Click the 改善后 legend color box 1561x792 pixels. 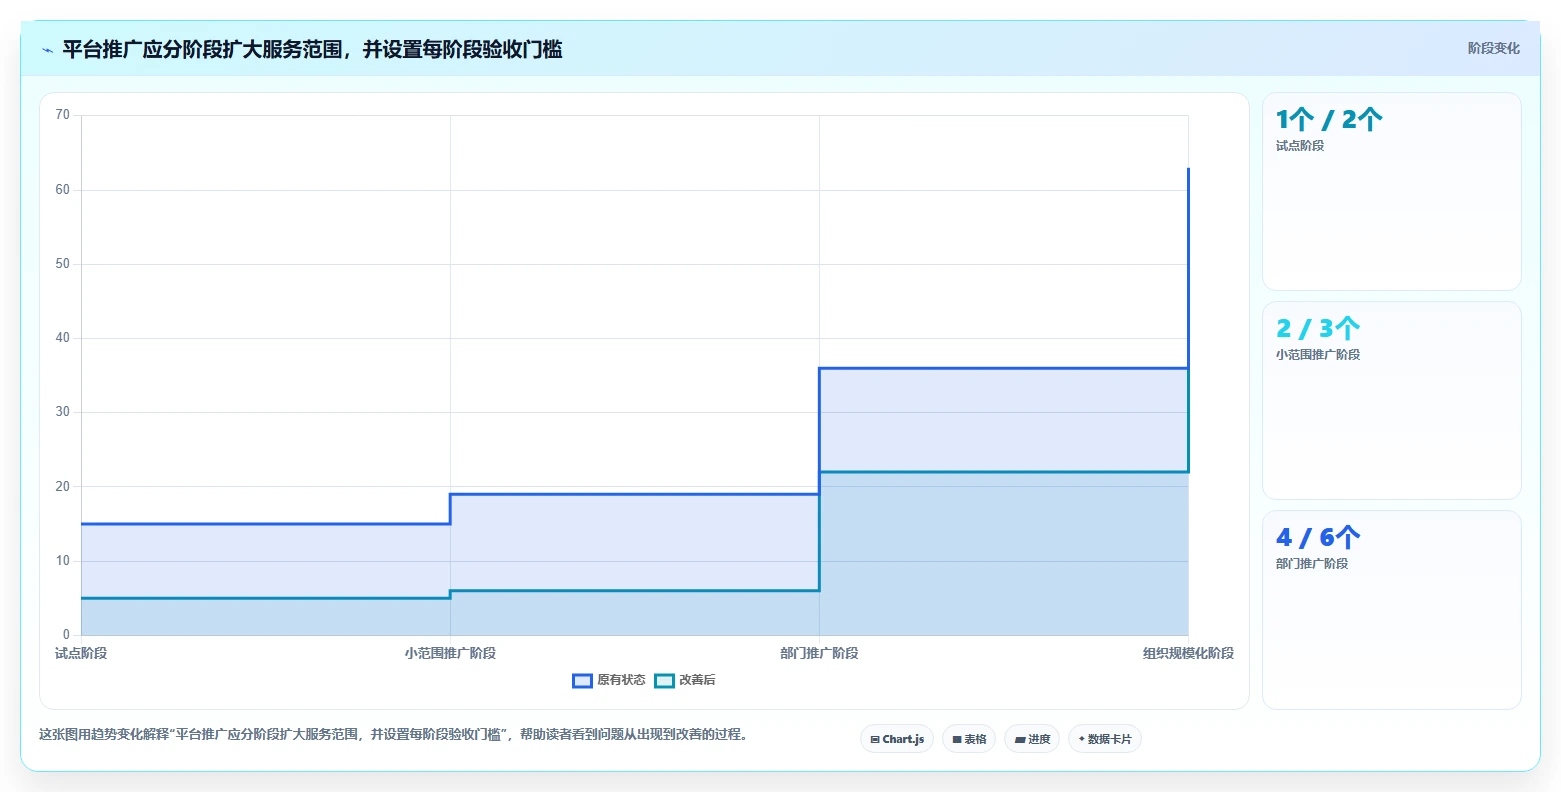[664, 680]
